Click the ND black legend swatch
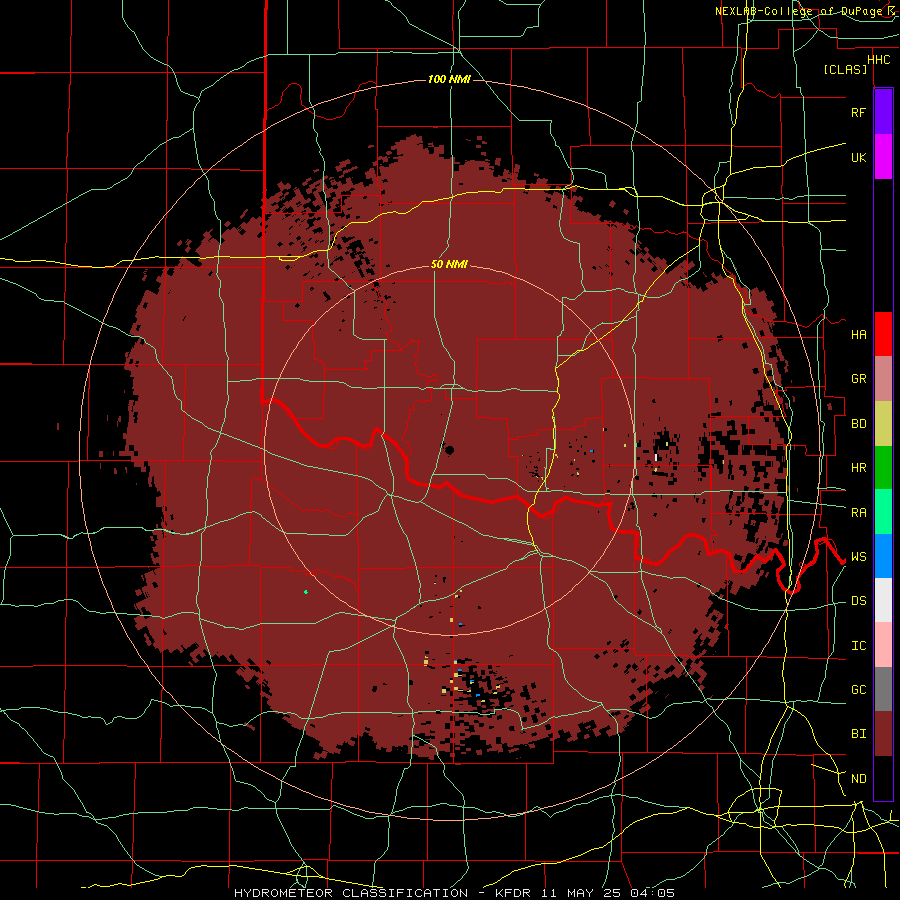The height and width of the screenshot is (900, 900). pos(883,778)
